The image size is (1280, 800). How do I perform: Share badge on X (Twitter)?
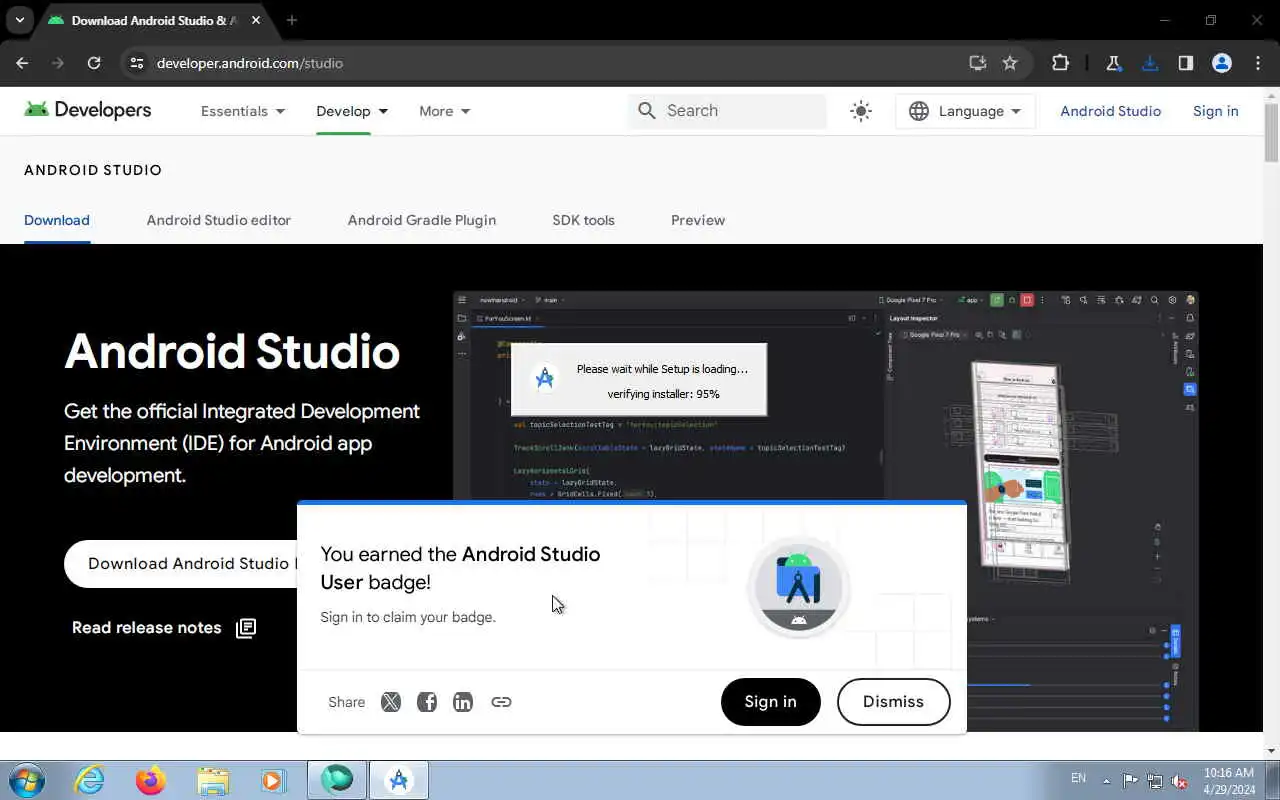point(391,702)
